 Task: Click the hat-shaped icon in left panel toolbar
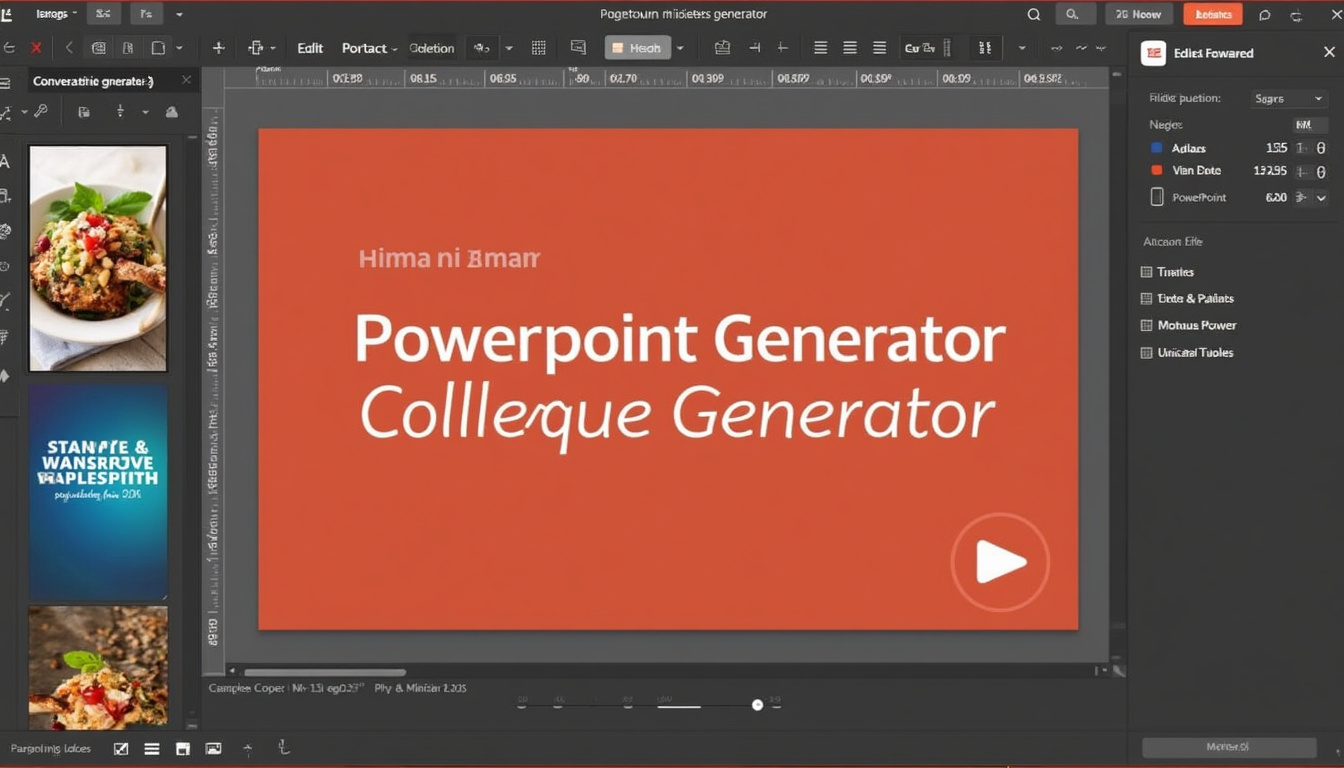click(x=171, y=112)
